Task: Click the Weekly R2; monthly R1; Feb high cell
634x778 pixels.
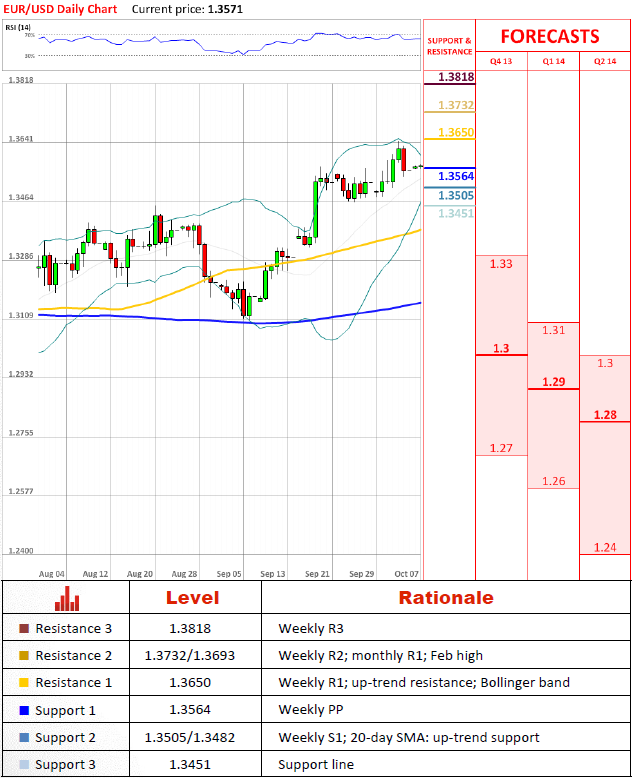Action: click(380, 656)
